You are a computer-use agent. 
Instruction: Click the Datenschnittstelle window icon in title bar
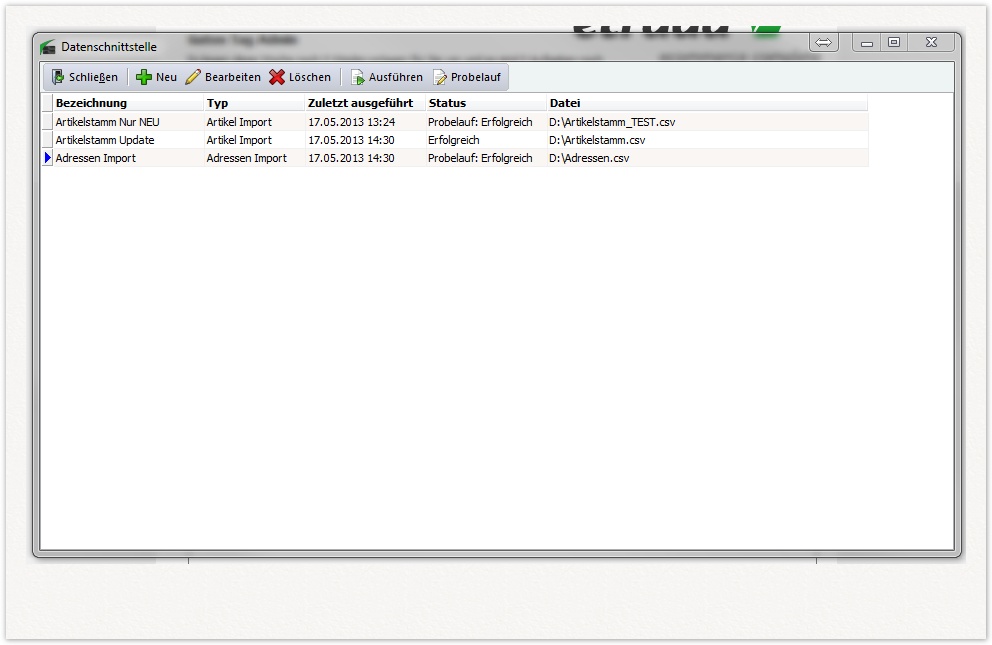coord(47,47)
